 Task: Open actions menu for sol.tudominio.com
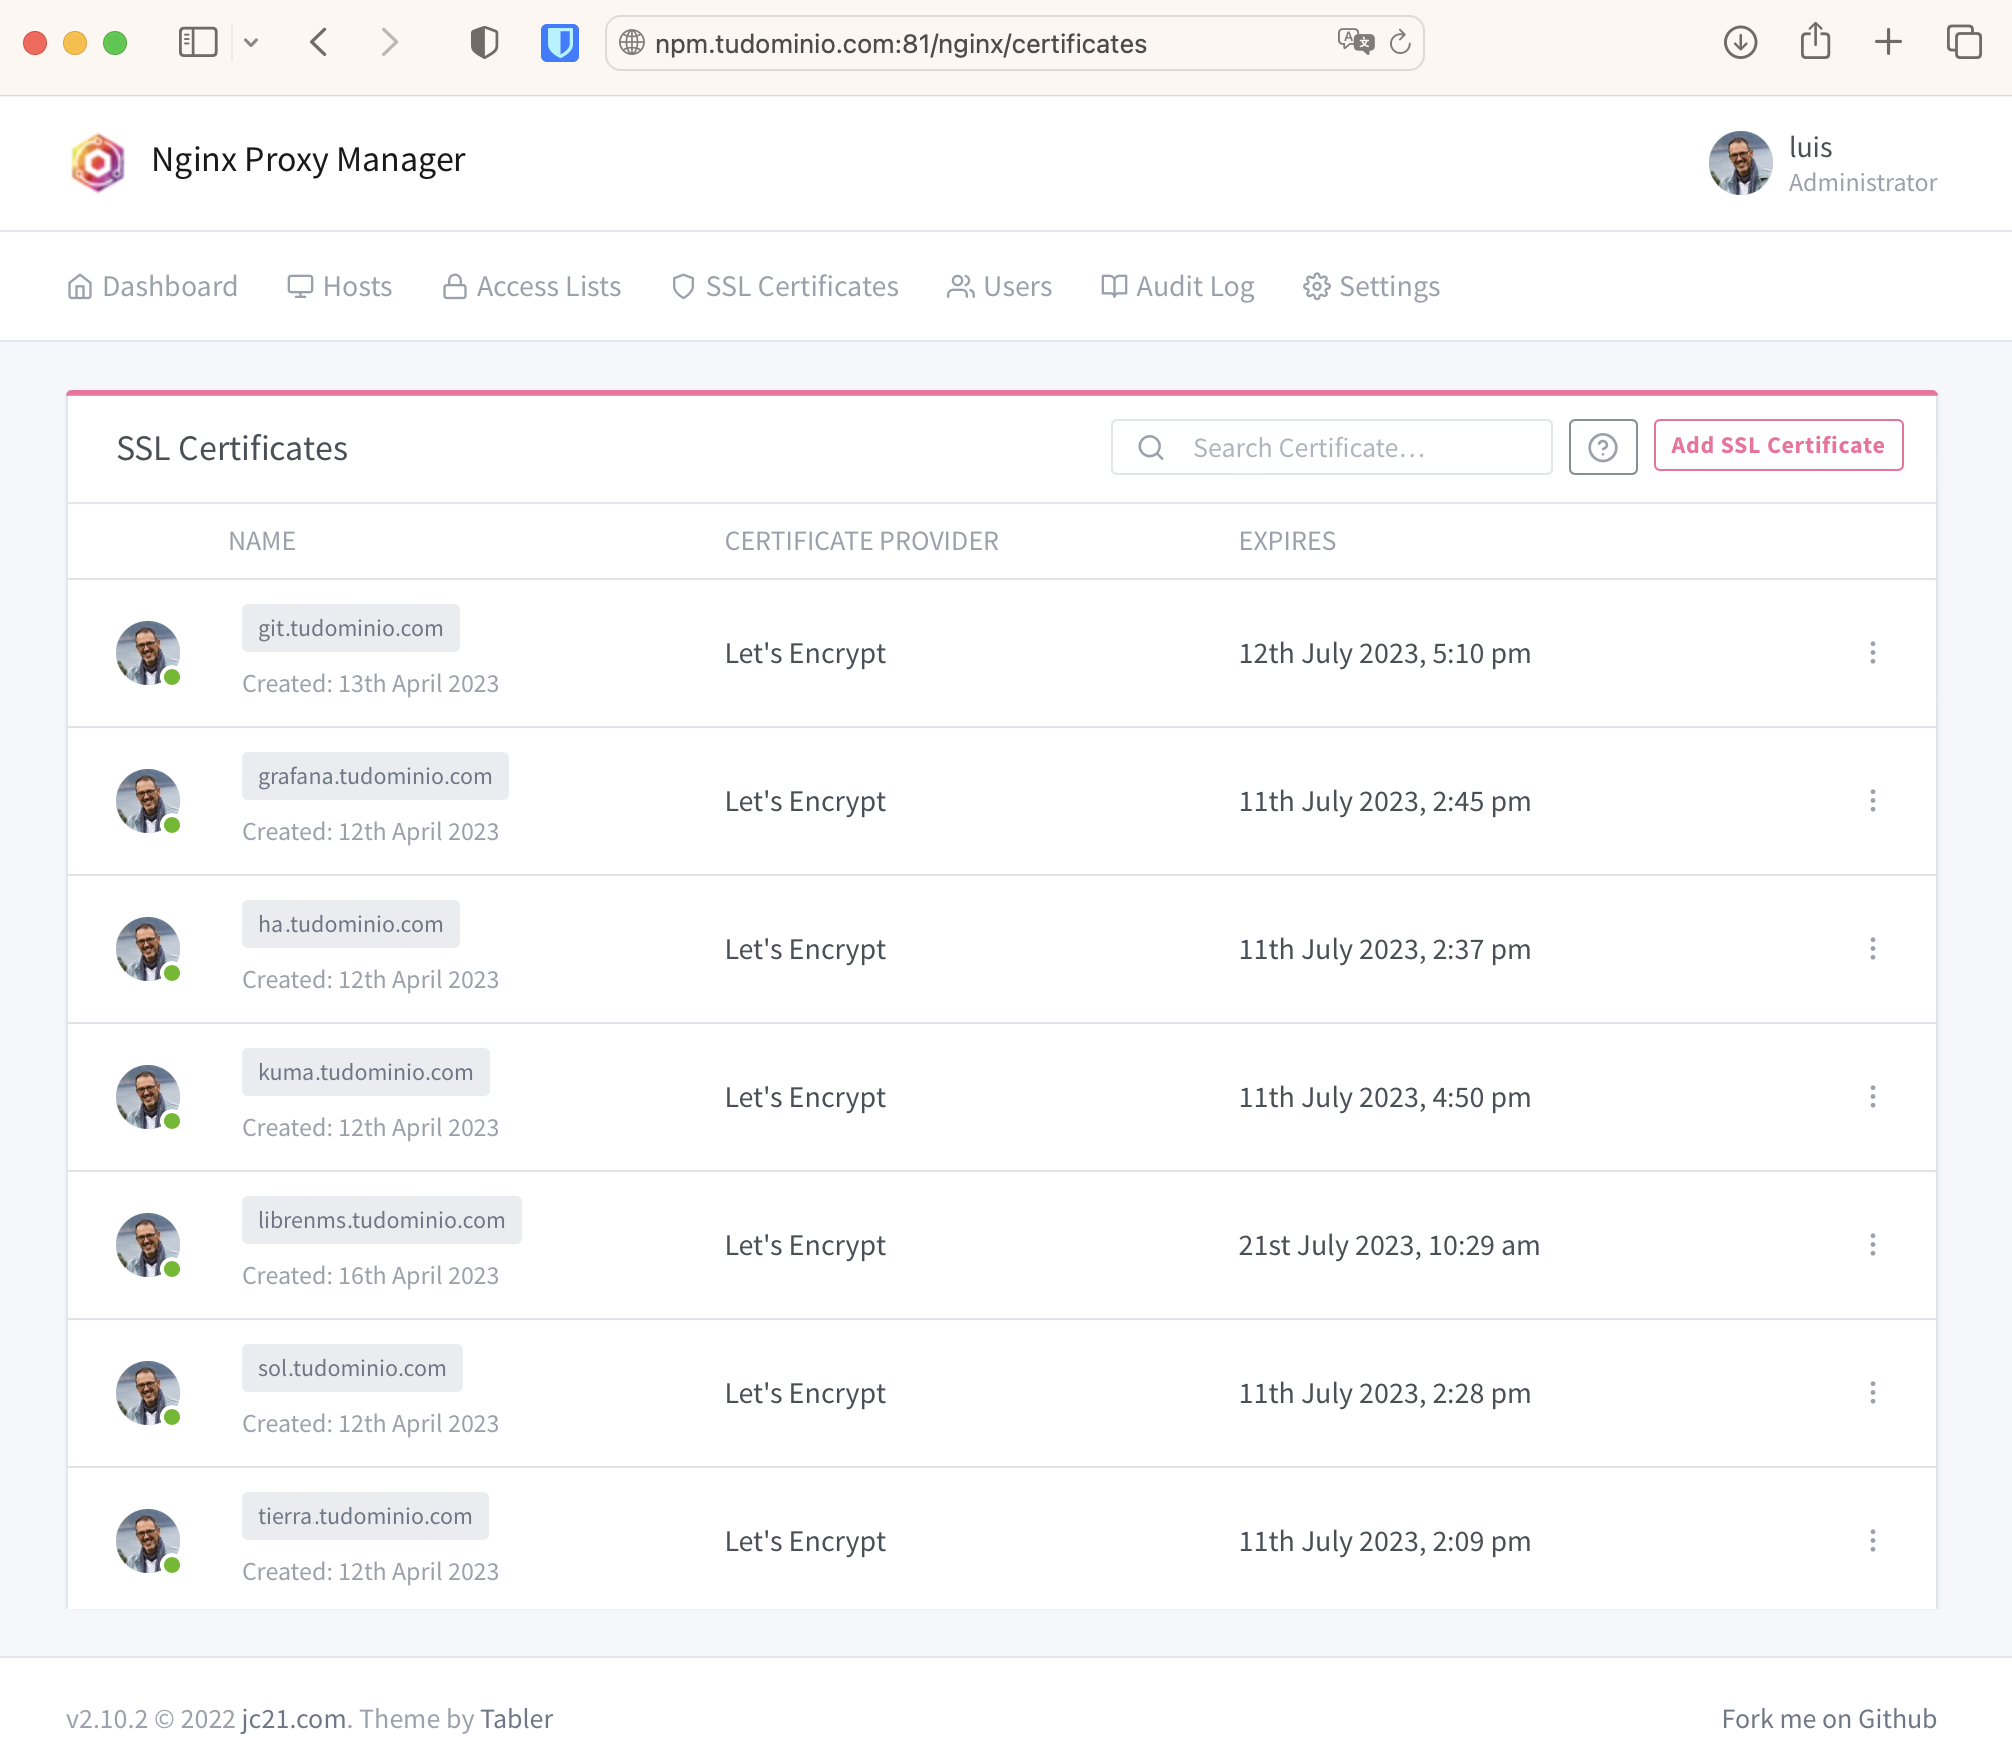point(1873,1393)
